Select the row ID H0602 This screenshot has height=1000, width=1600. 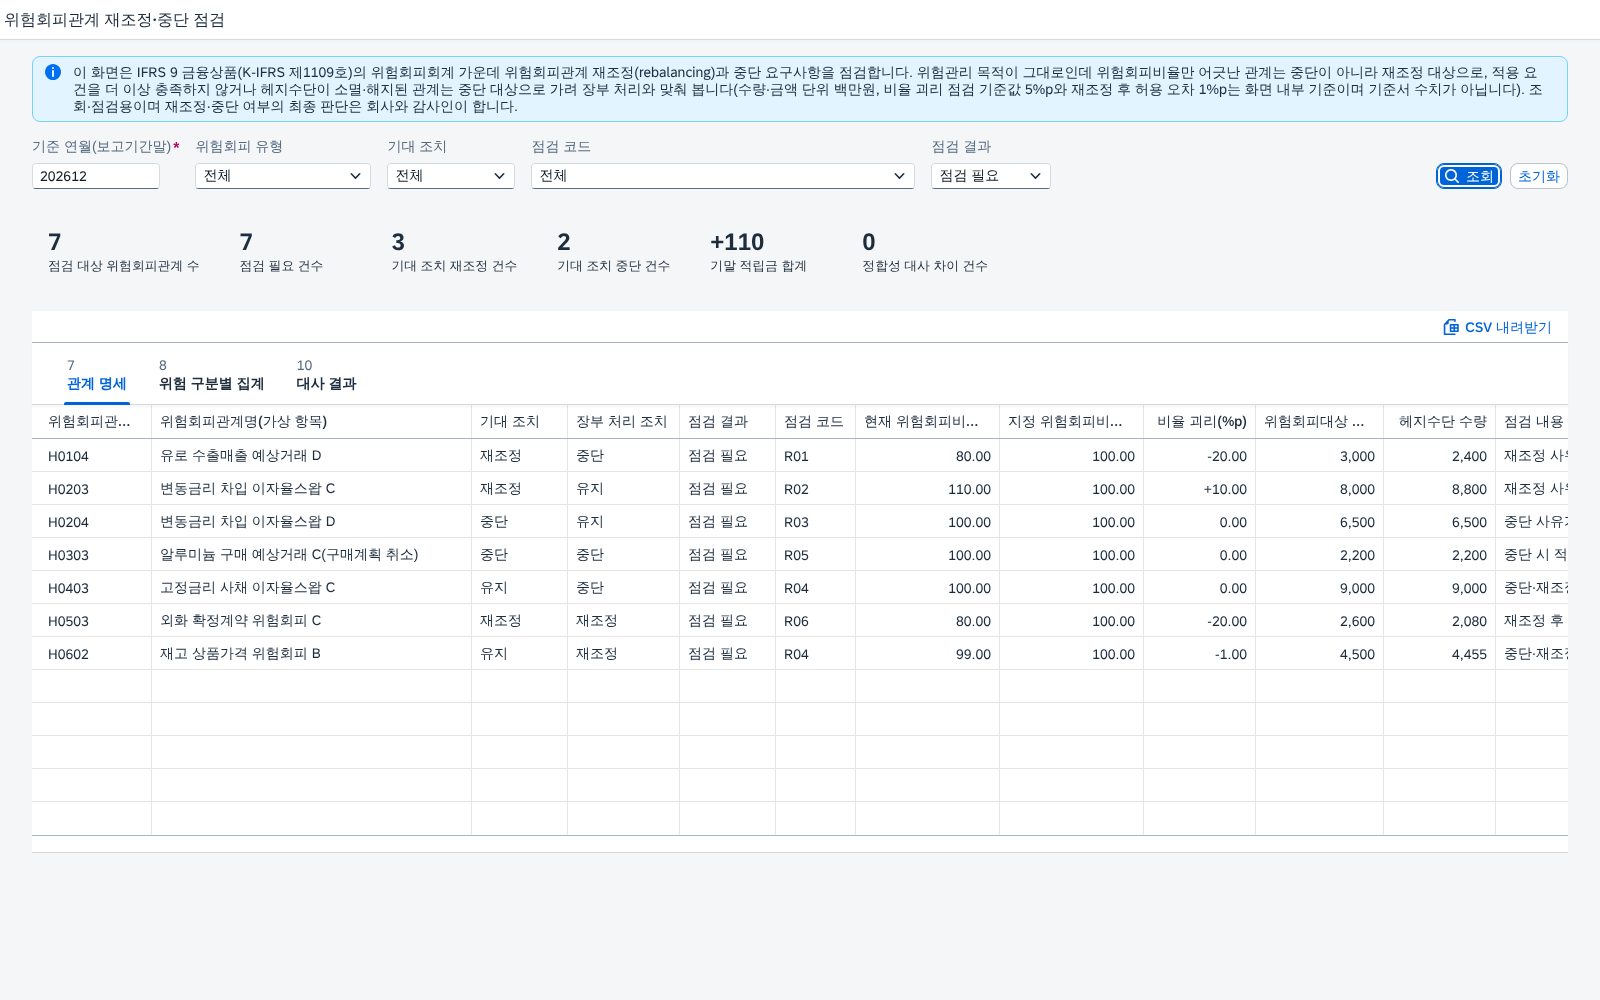pos(68,654)
